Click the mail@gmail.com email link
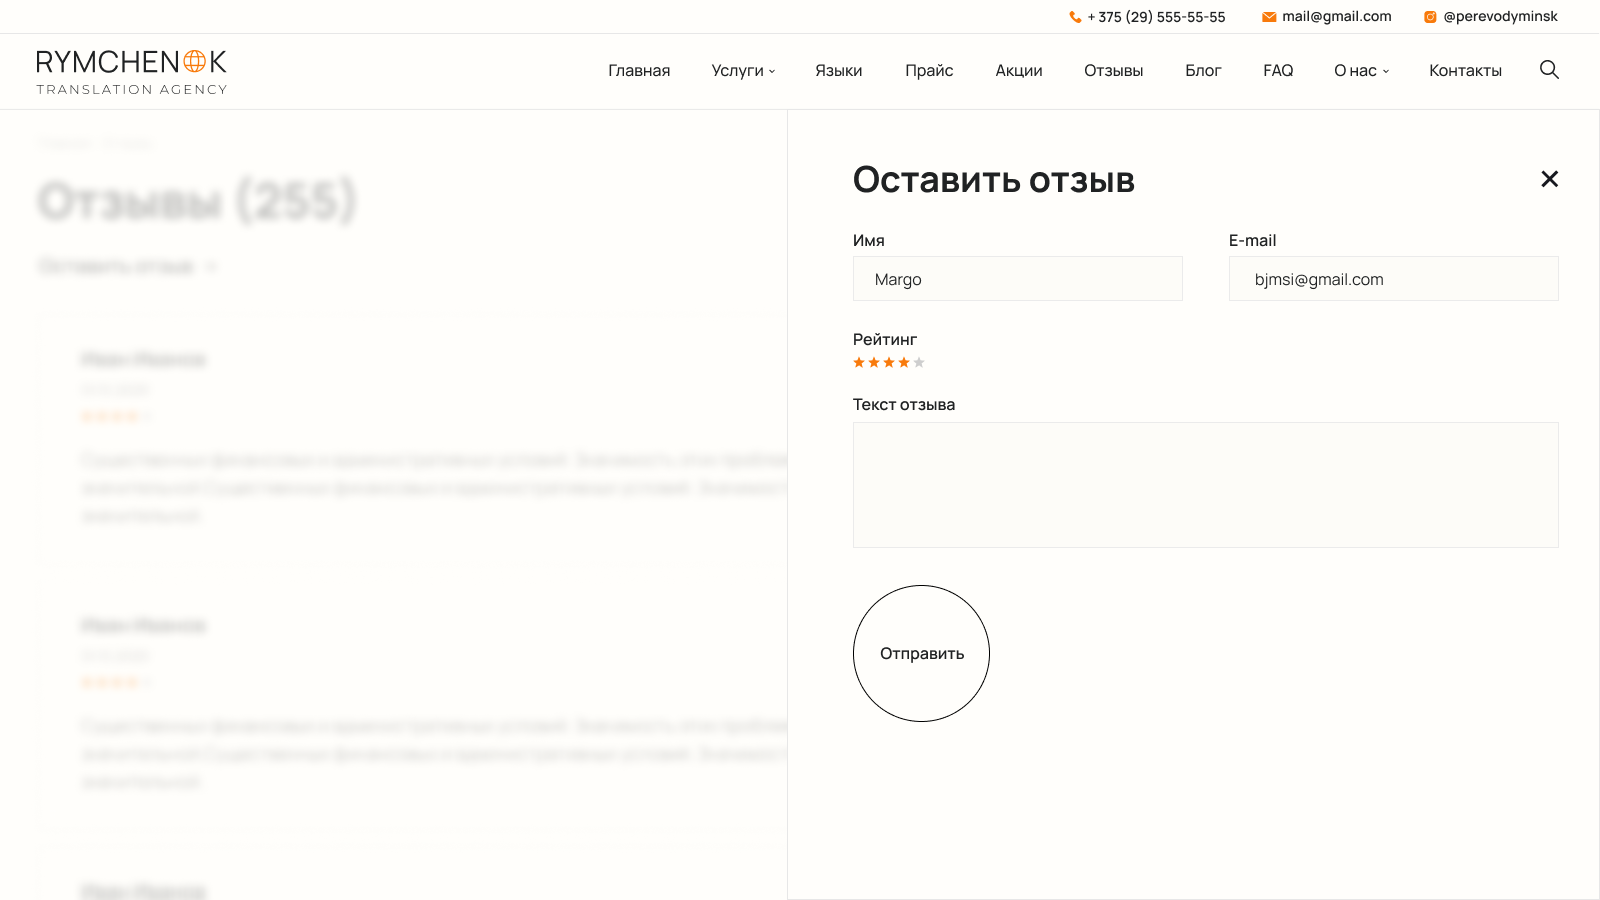The height and width of the screenshot is (900, 1600). click(1336, 17)
